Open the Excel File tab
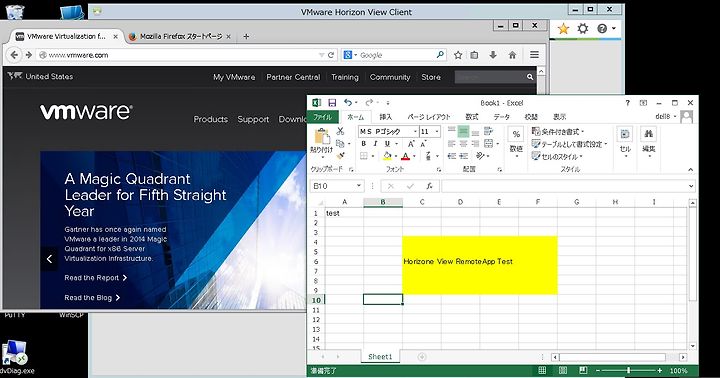 pyautogui.click(x=322, y=117)
